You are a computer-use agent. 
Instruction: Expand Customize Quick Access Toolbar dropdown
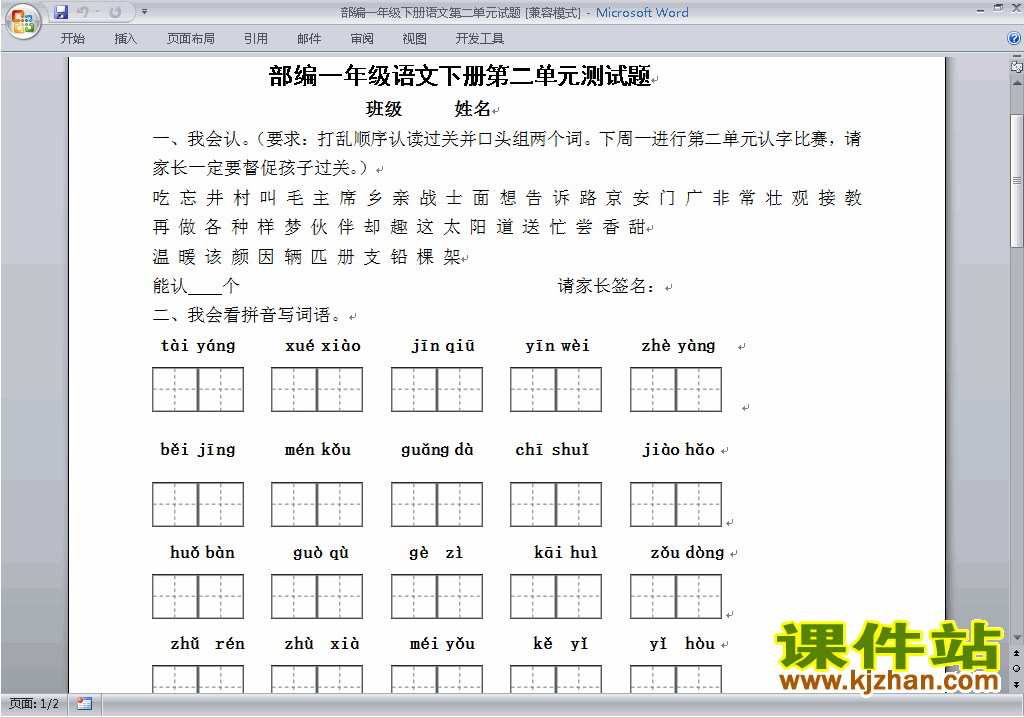(144, 12)
